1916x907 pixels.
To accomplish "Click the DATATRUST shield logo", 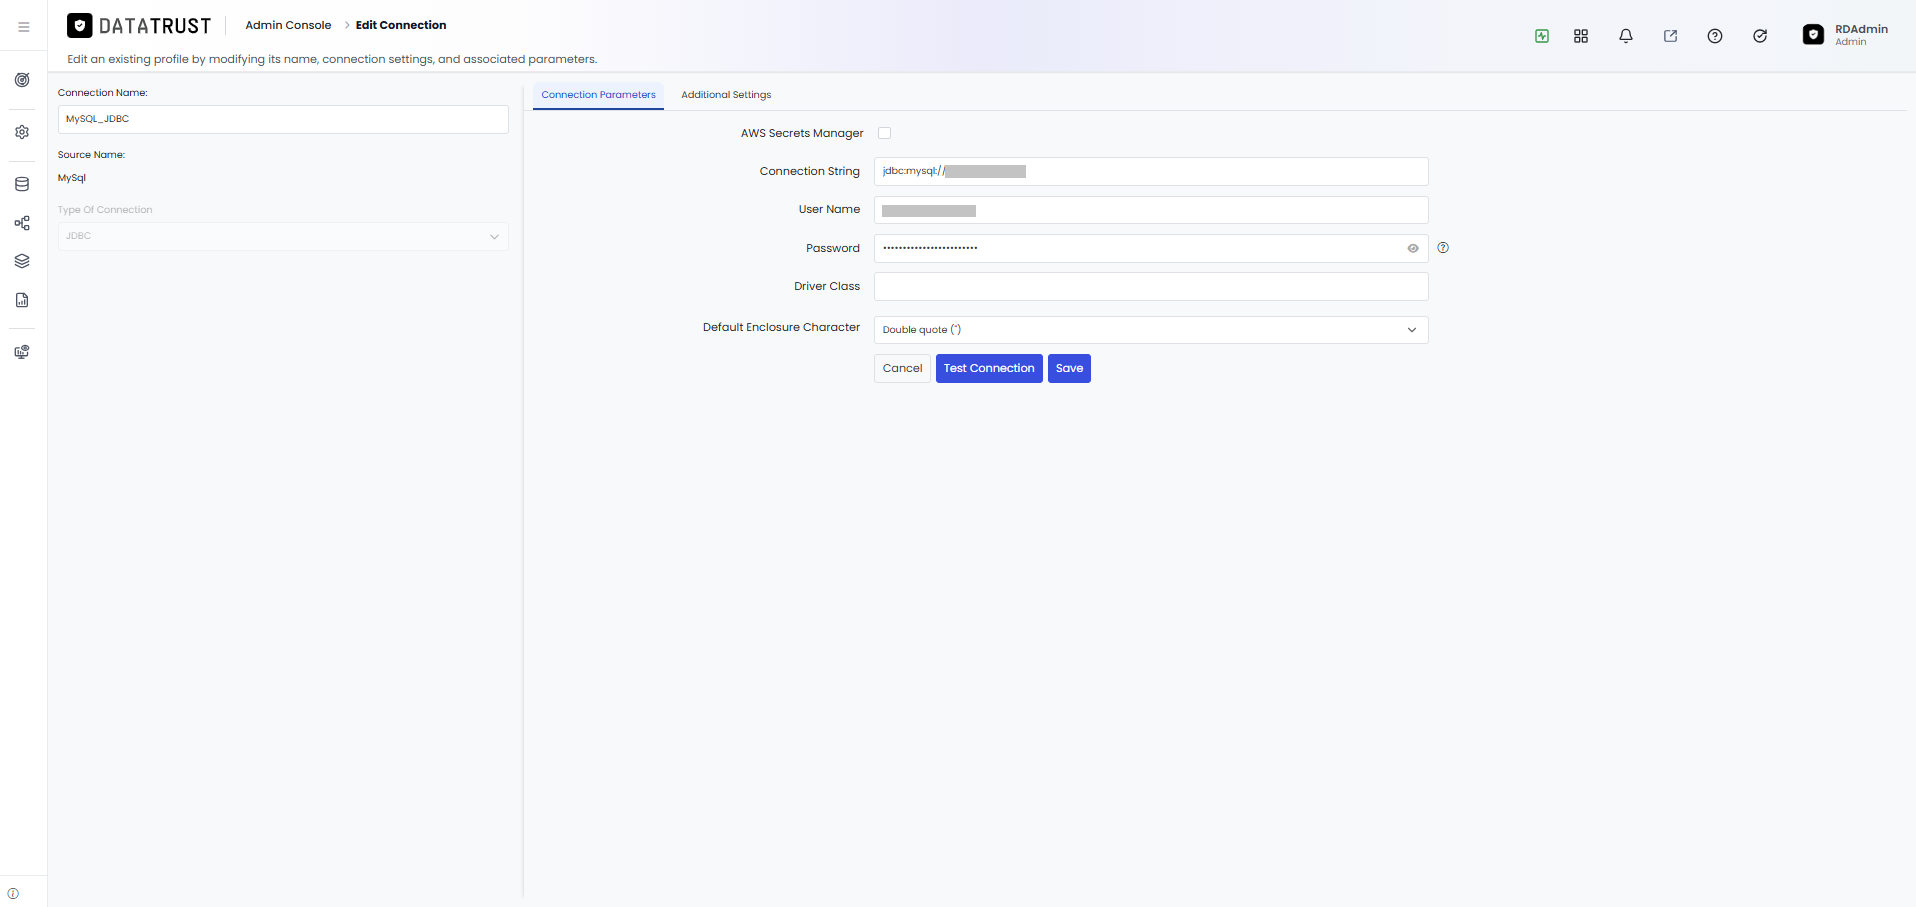I will (x=80, y=26).
